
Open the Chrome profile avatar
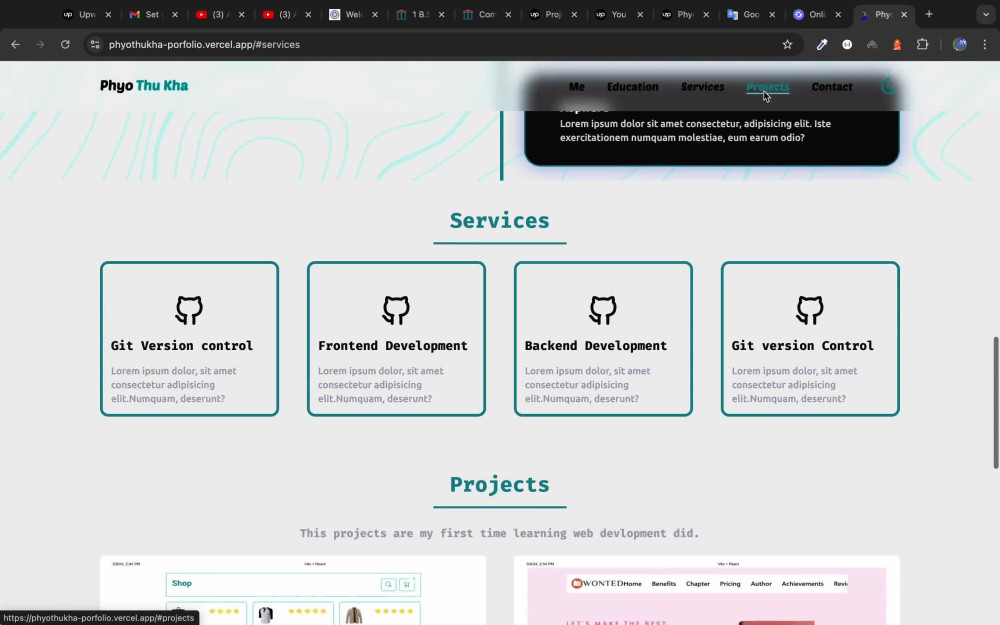(959, 45)
